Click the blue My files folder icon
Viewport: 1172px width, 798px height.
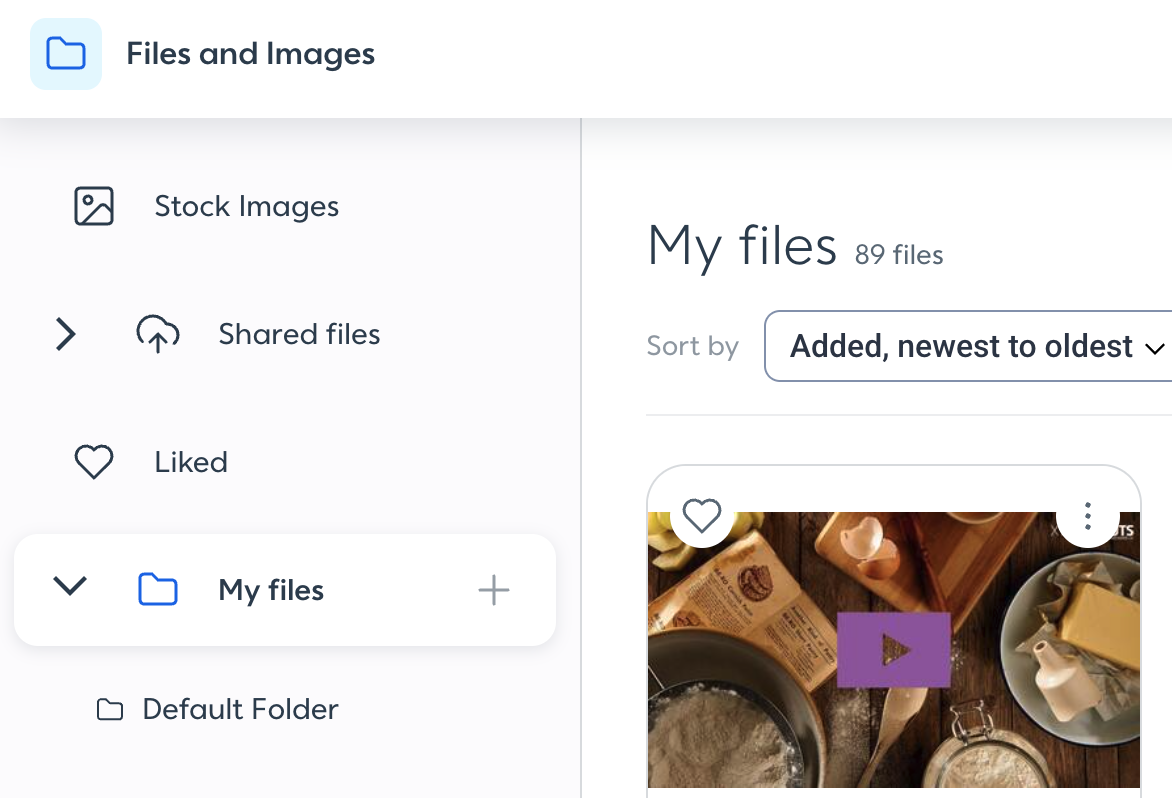click(x=158, y=590)
